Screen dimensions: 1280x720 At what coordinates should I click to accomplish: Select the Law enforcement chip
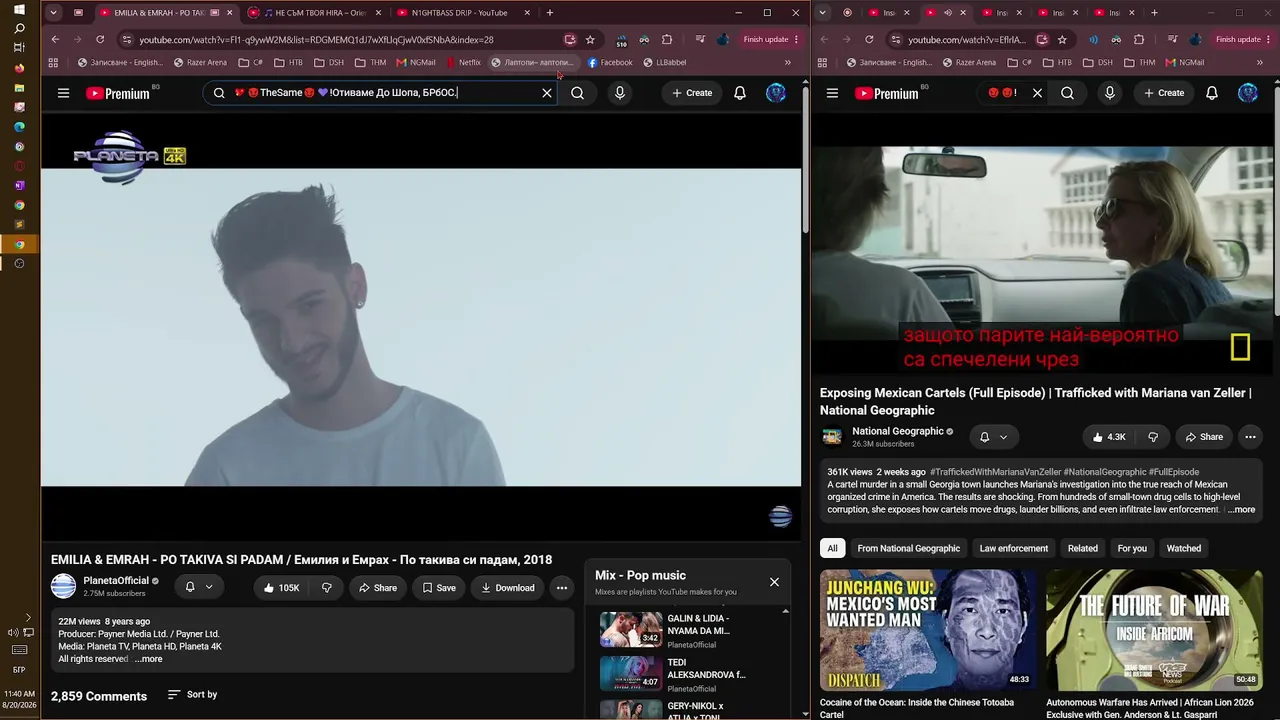[x=1014, y=548]
